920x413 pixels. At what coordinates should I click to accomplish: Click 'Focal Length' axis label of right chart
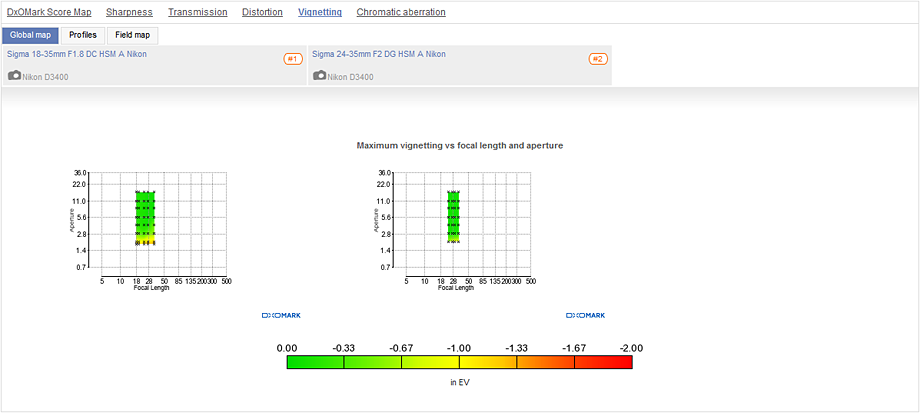tap(455, 288)
